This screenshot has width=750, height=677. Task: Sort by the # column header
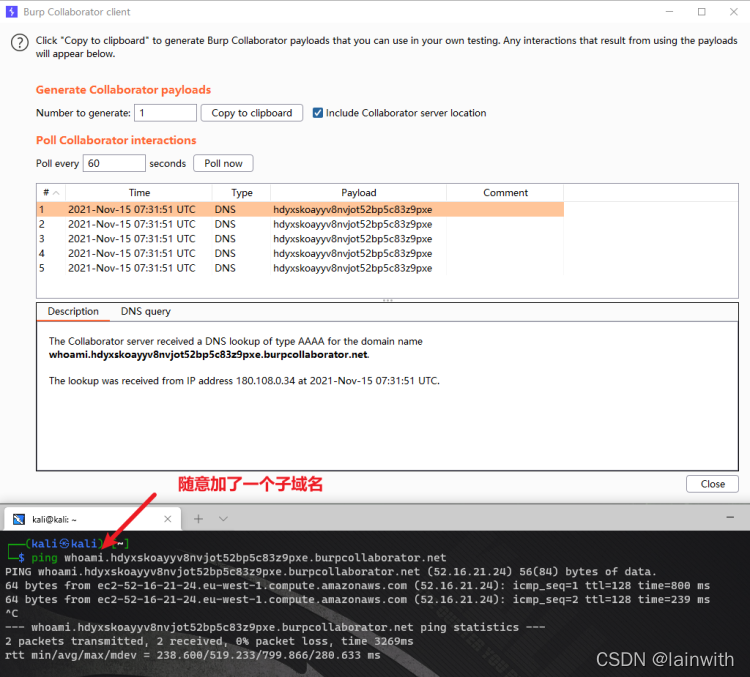tap(51, 193)
